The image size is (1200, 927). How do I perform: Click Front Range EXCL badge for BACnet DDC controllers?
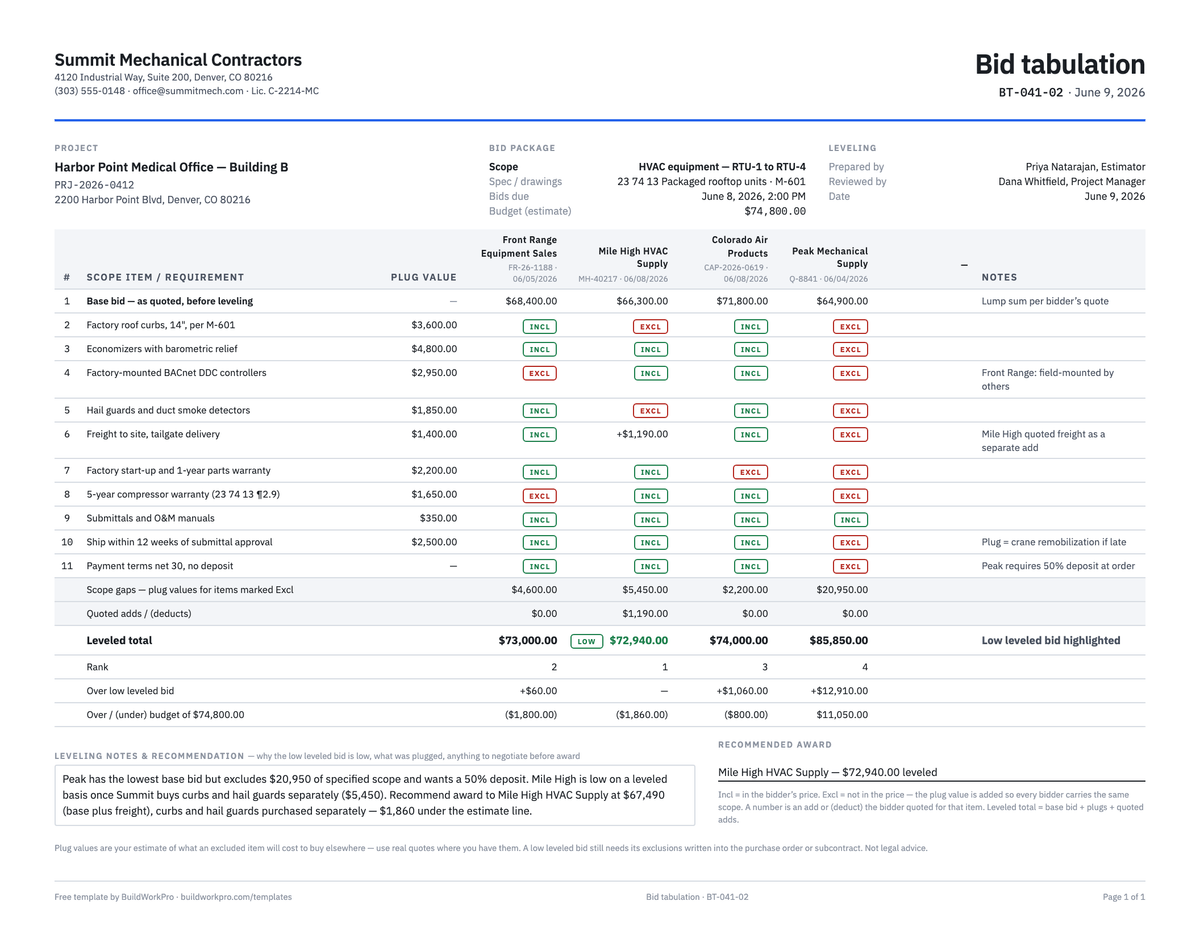click(x=540, y=374)
